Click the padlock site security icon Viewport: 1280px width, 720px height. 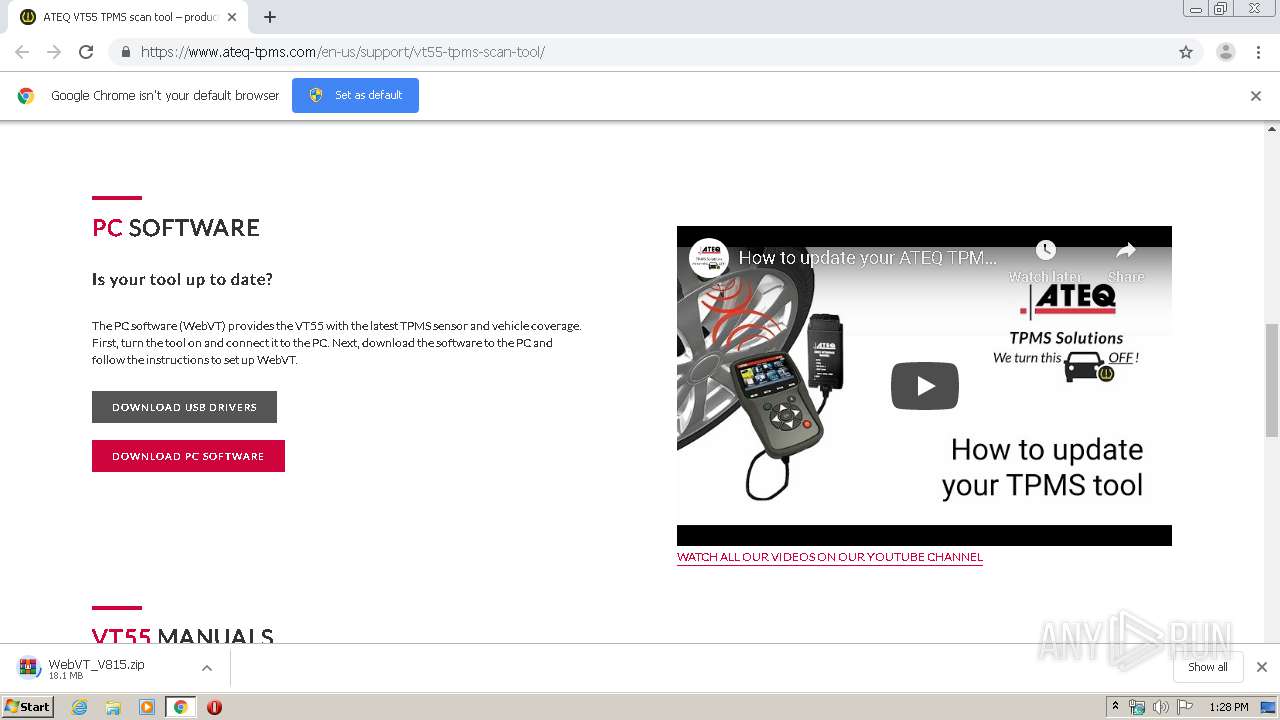click(125, 52)
